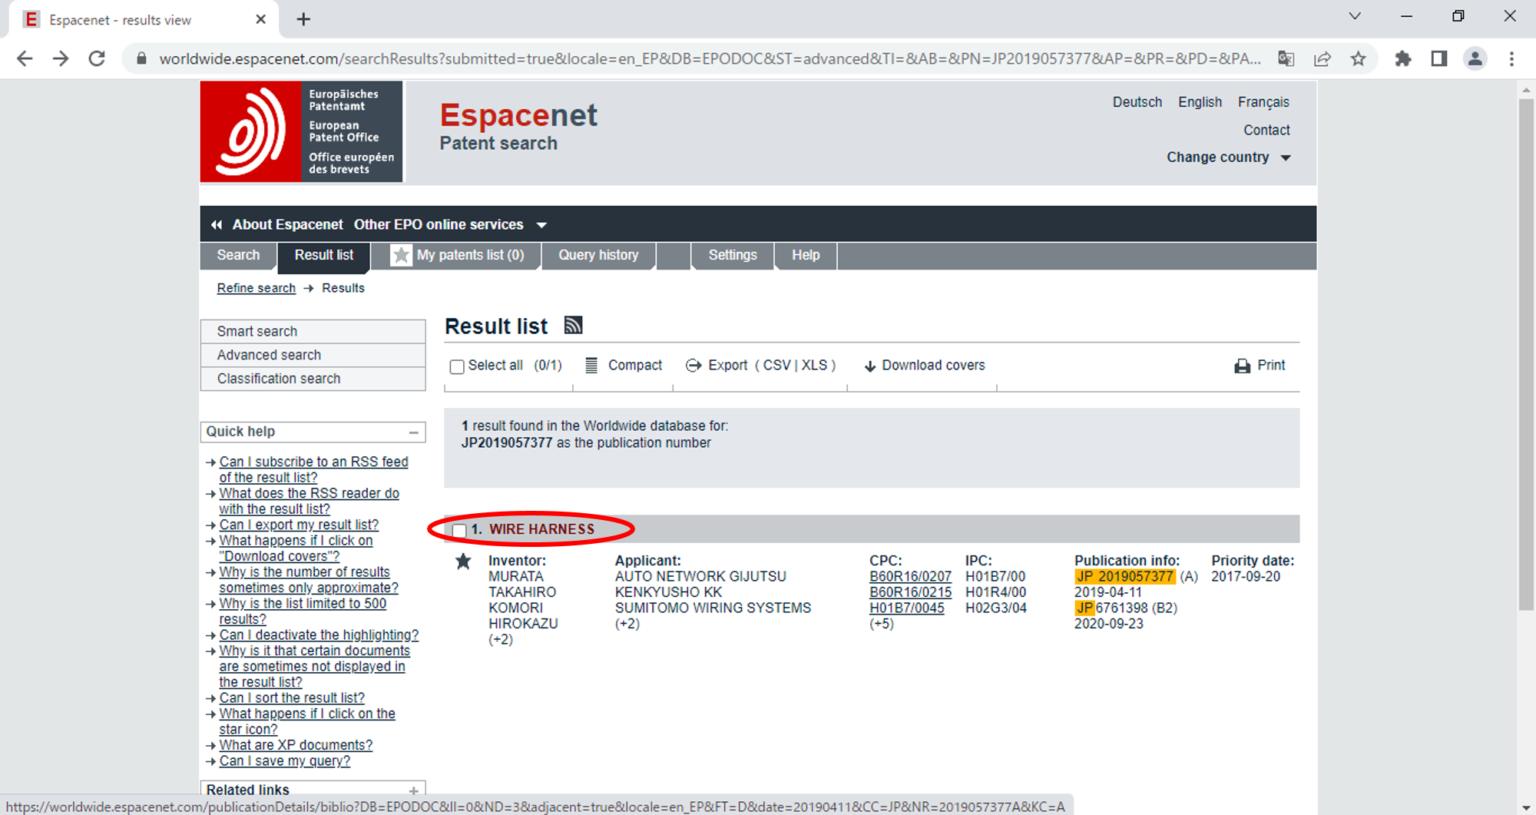Click the RSS feed icon beside Result list
Screen dimensions: 1536x815
[x=573, y=325]
